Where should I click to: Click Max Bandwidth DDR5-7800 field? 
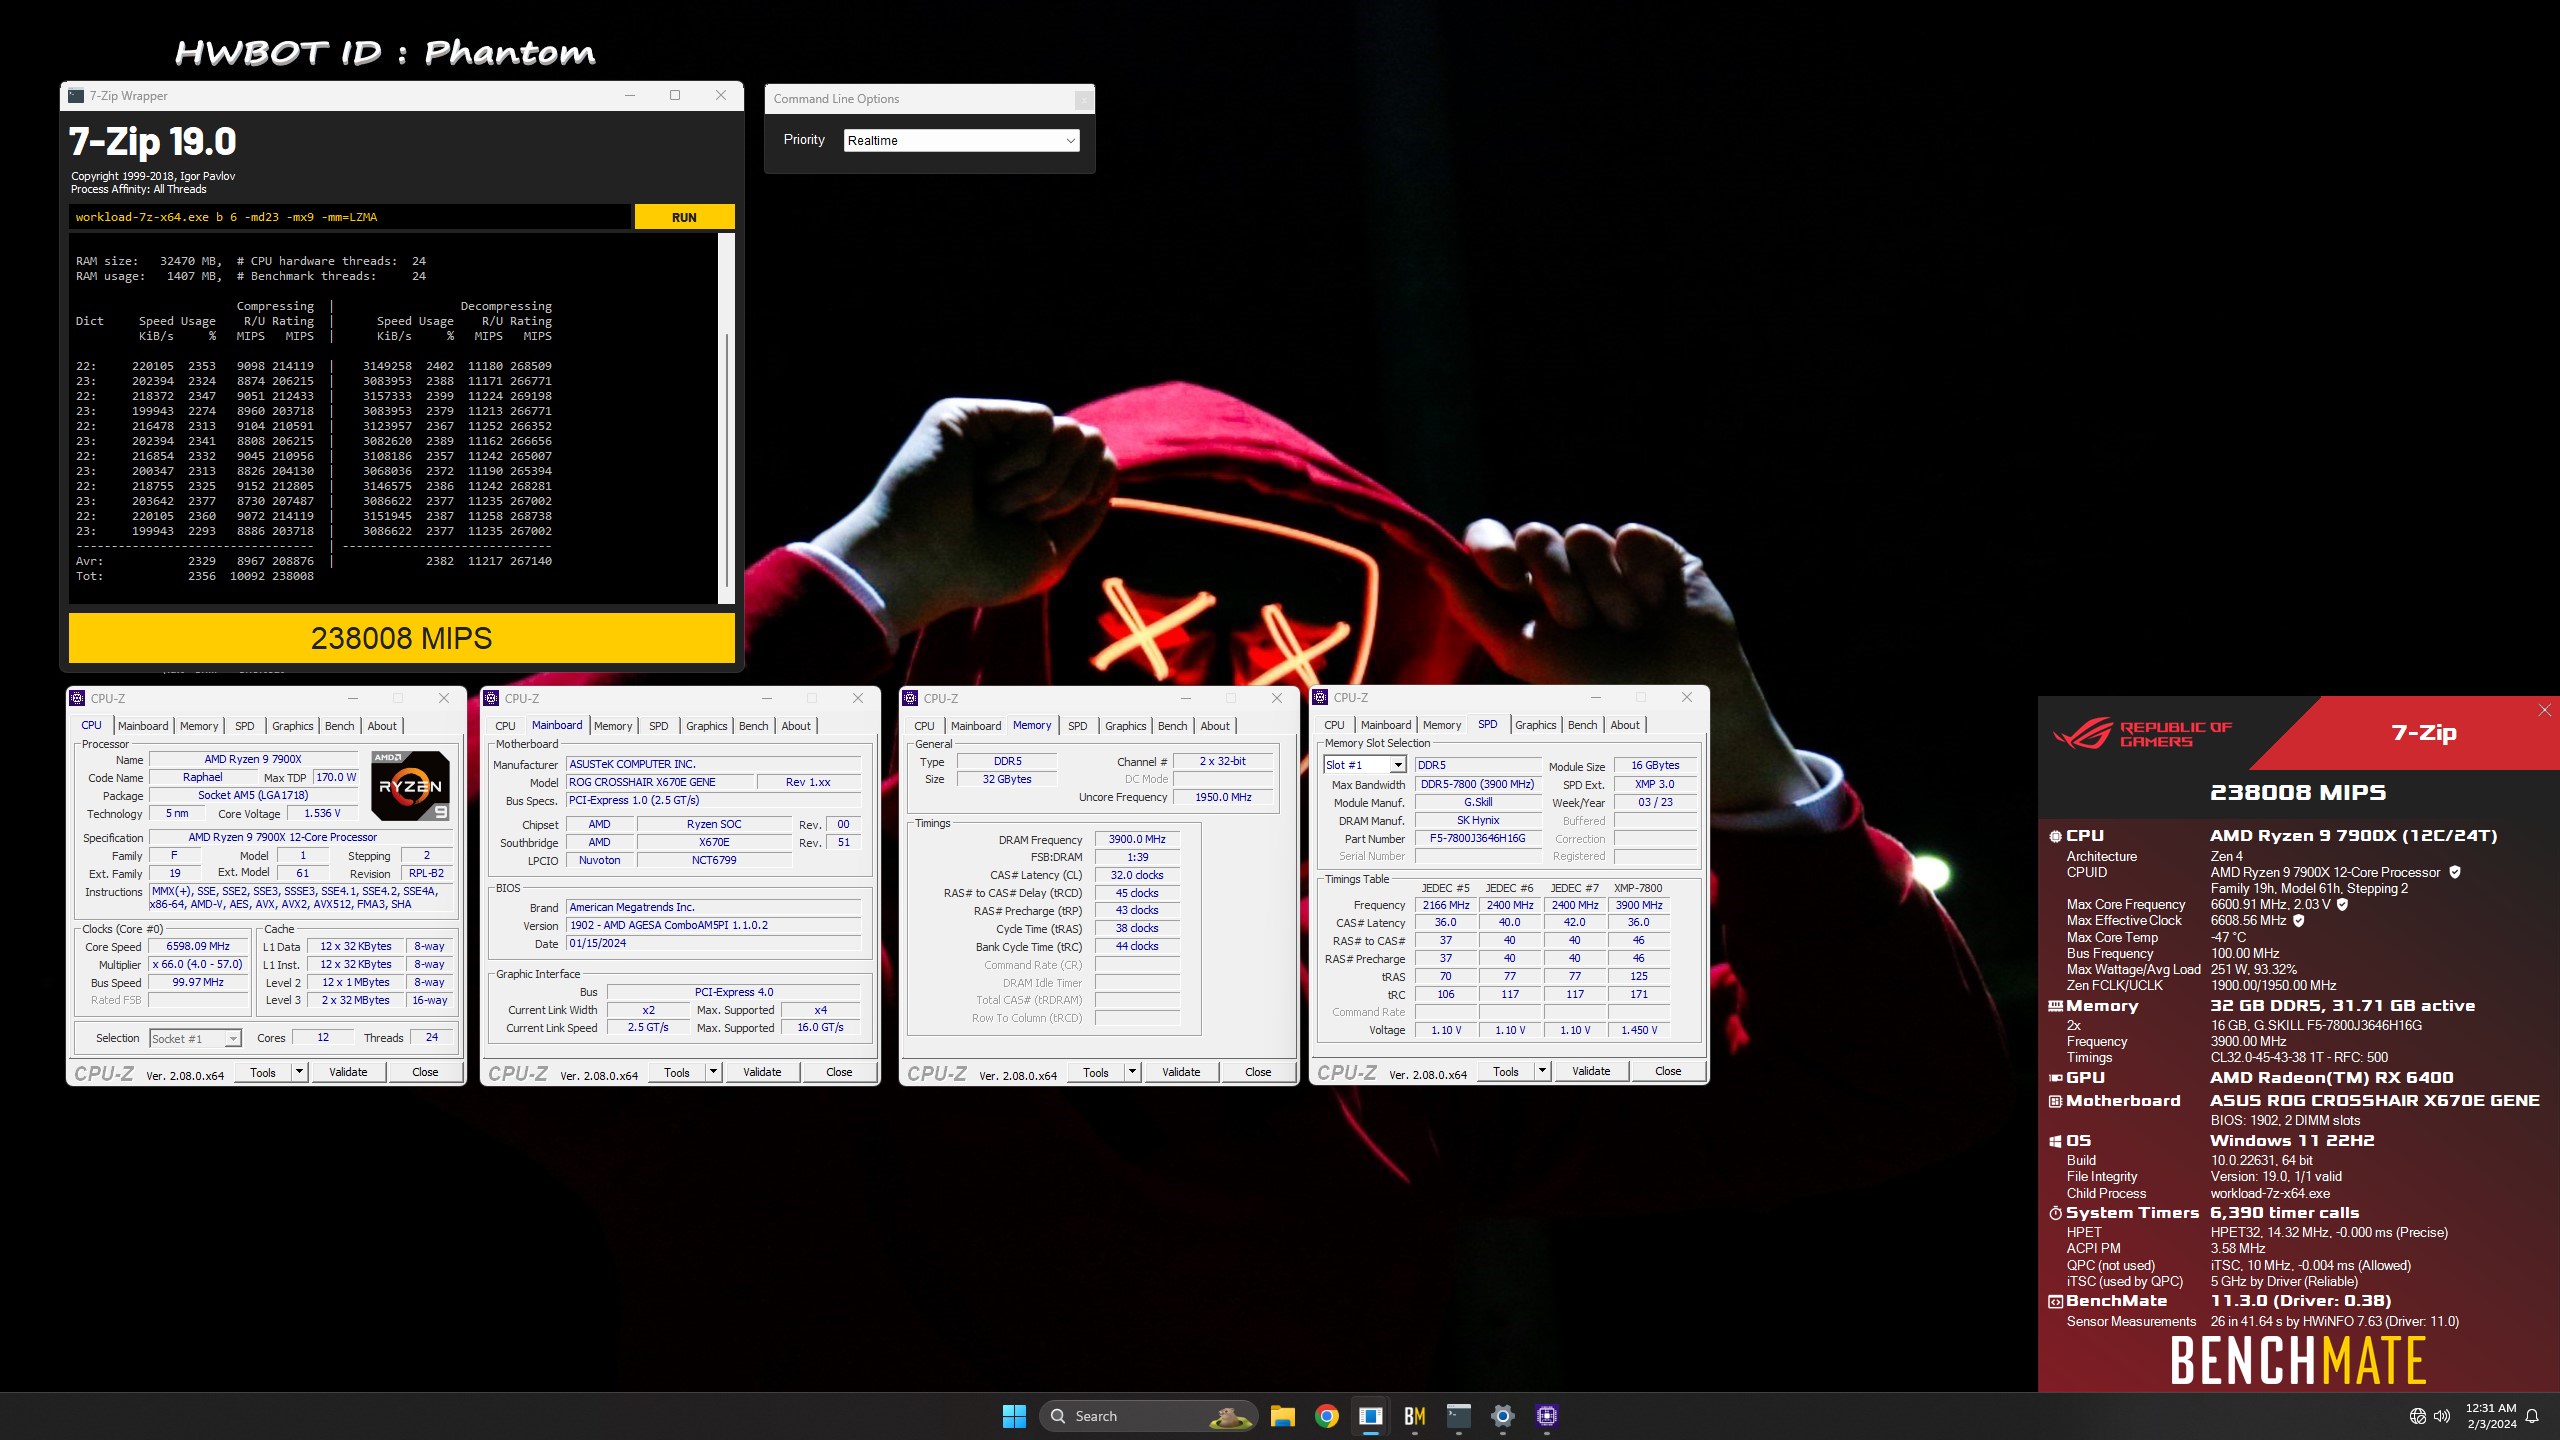point(1477,785)
